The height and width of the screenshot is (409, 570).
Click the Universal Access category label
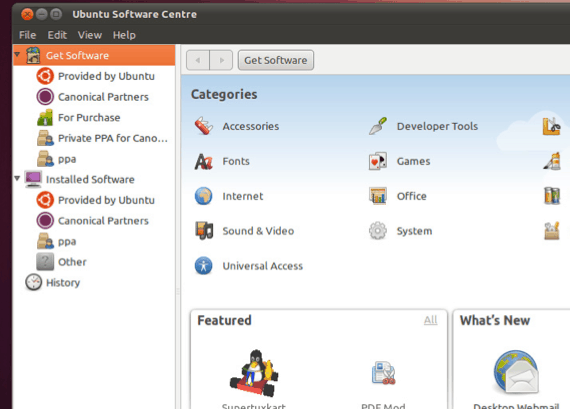[262, 266]
